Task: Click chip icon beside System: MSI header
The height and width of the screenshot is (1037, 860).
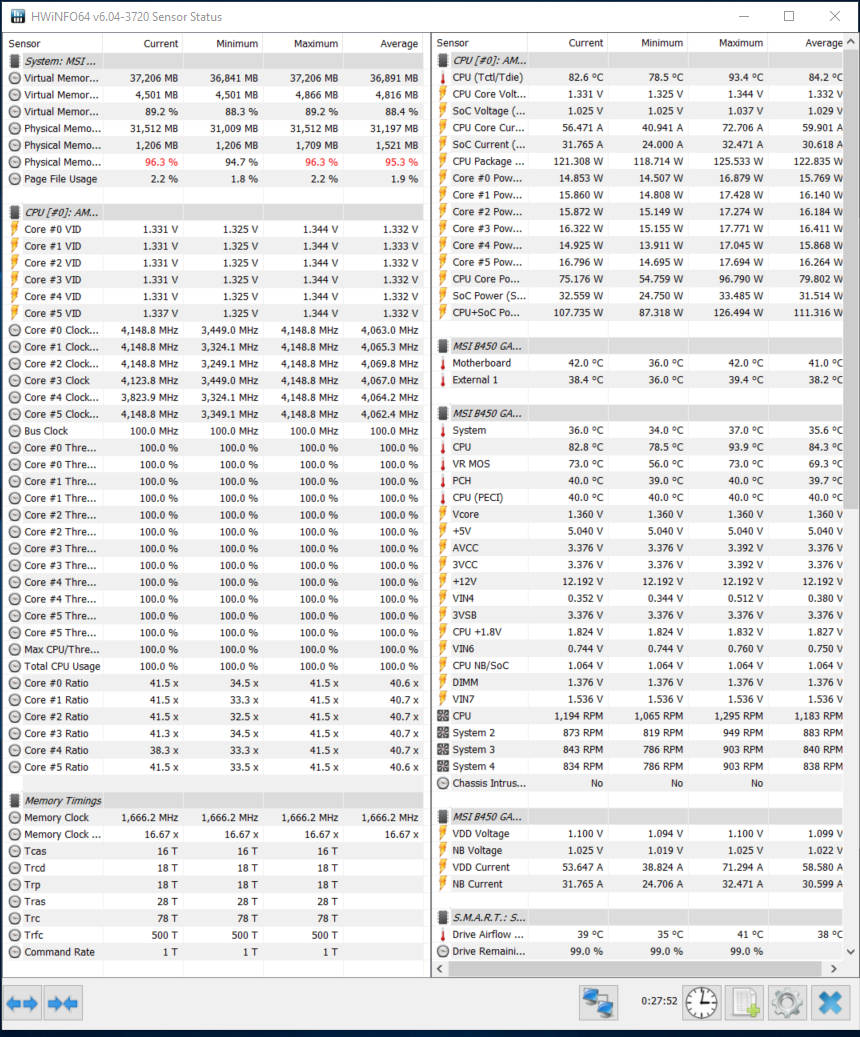Action: pyautogui.click(x=15, y=61)
